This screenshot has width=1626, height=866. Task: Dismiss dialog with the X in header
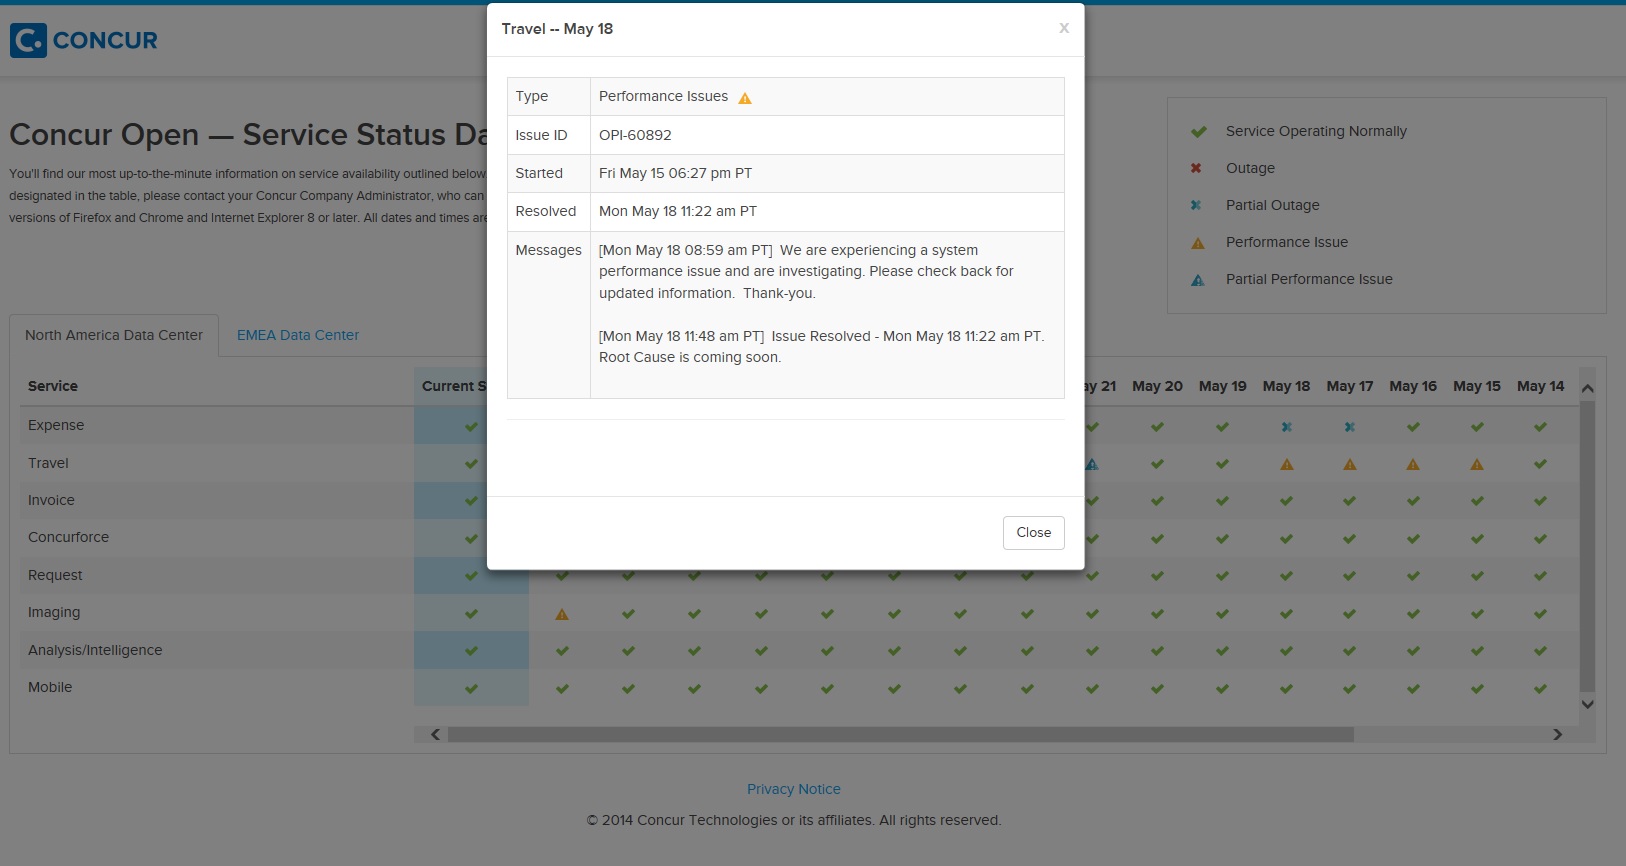pyautogui.click(x=1064, y=28)
